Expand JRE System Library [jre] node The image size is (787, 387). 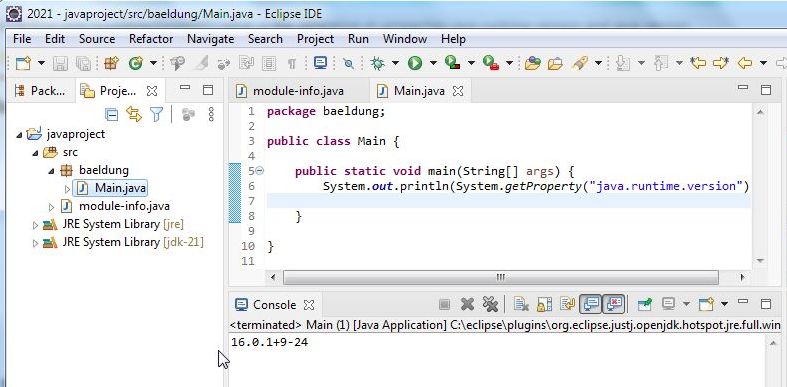tap(35, 225)
